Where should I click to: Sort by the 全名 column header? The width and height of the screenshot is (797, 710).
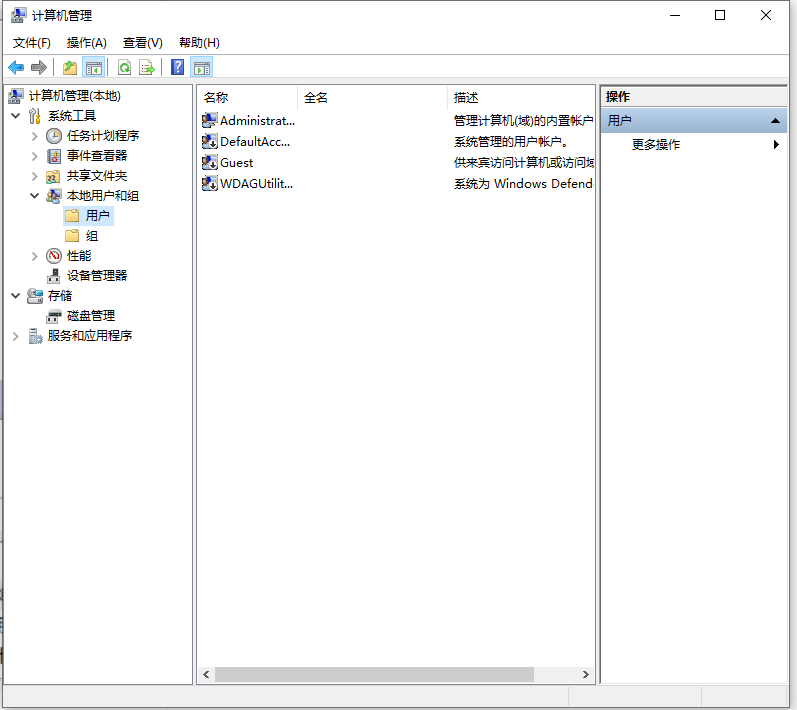[x=372, y=97]
